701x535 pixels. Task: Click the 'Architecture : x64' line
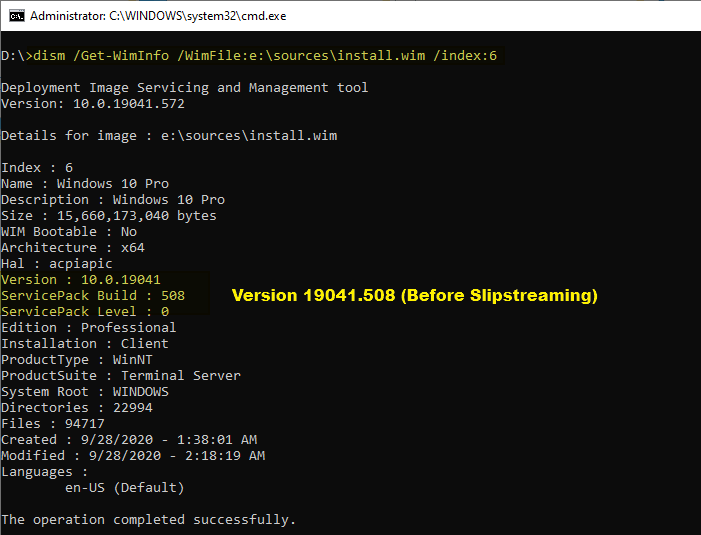73,248
